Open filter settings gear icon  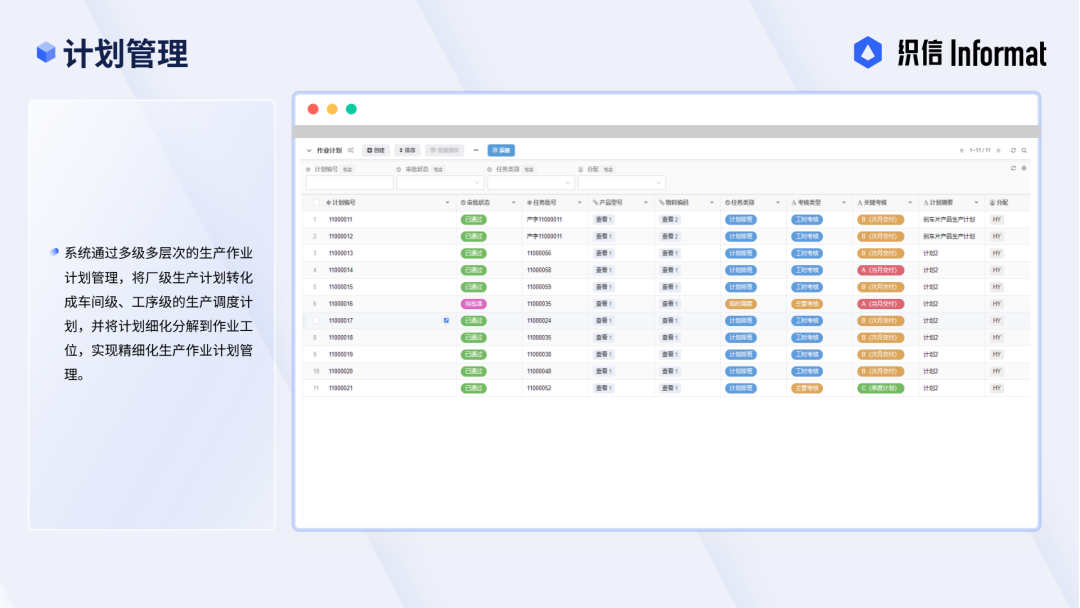point(1024,168)
